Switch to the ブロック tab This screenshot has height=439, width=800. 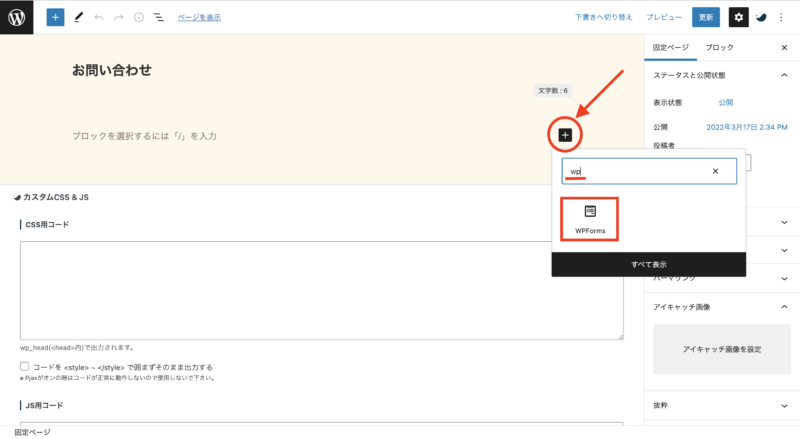click(x=719, y=47)
